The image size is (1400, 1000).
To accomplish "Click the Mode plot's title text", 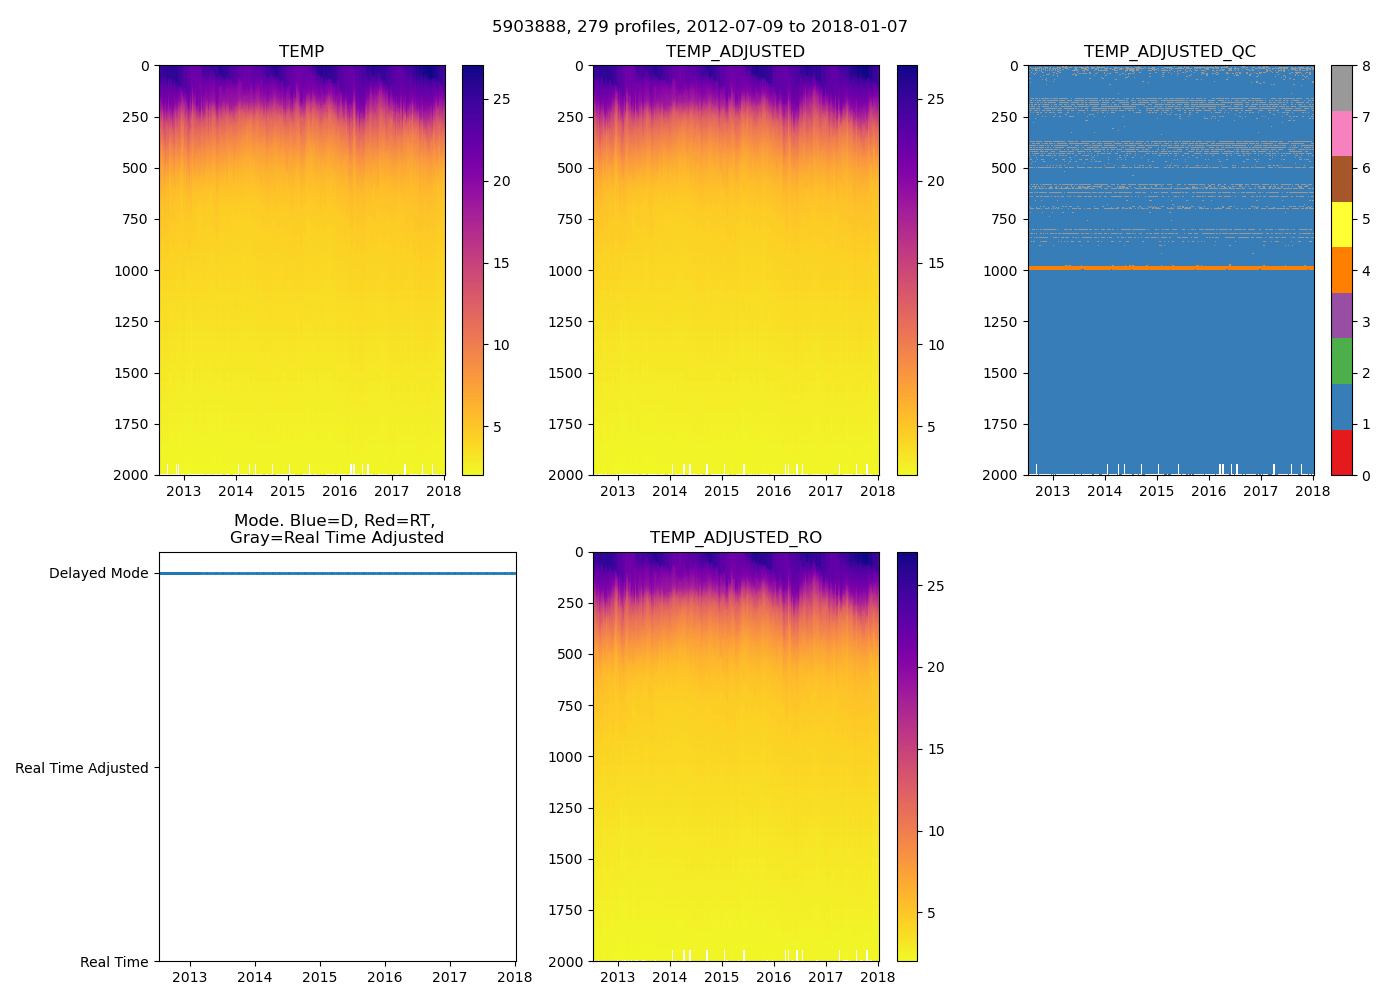I will click(x=336, y=529).
